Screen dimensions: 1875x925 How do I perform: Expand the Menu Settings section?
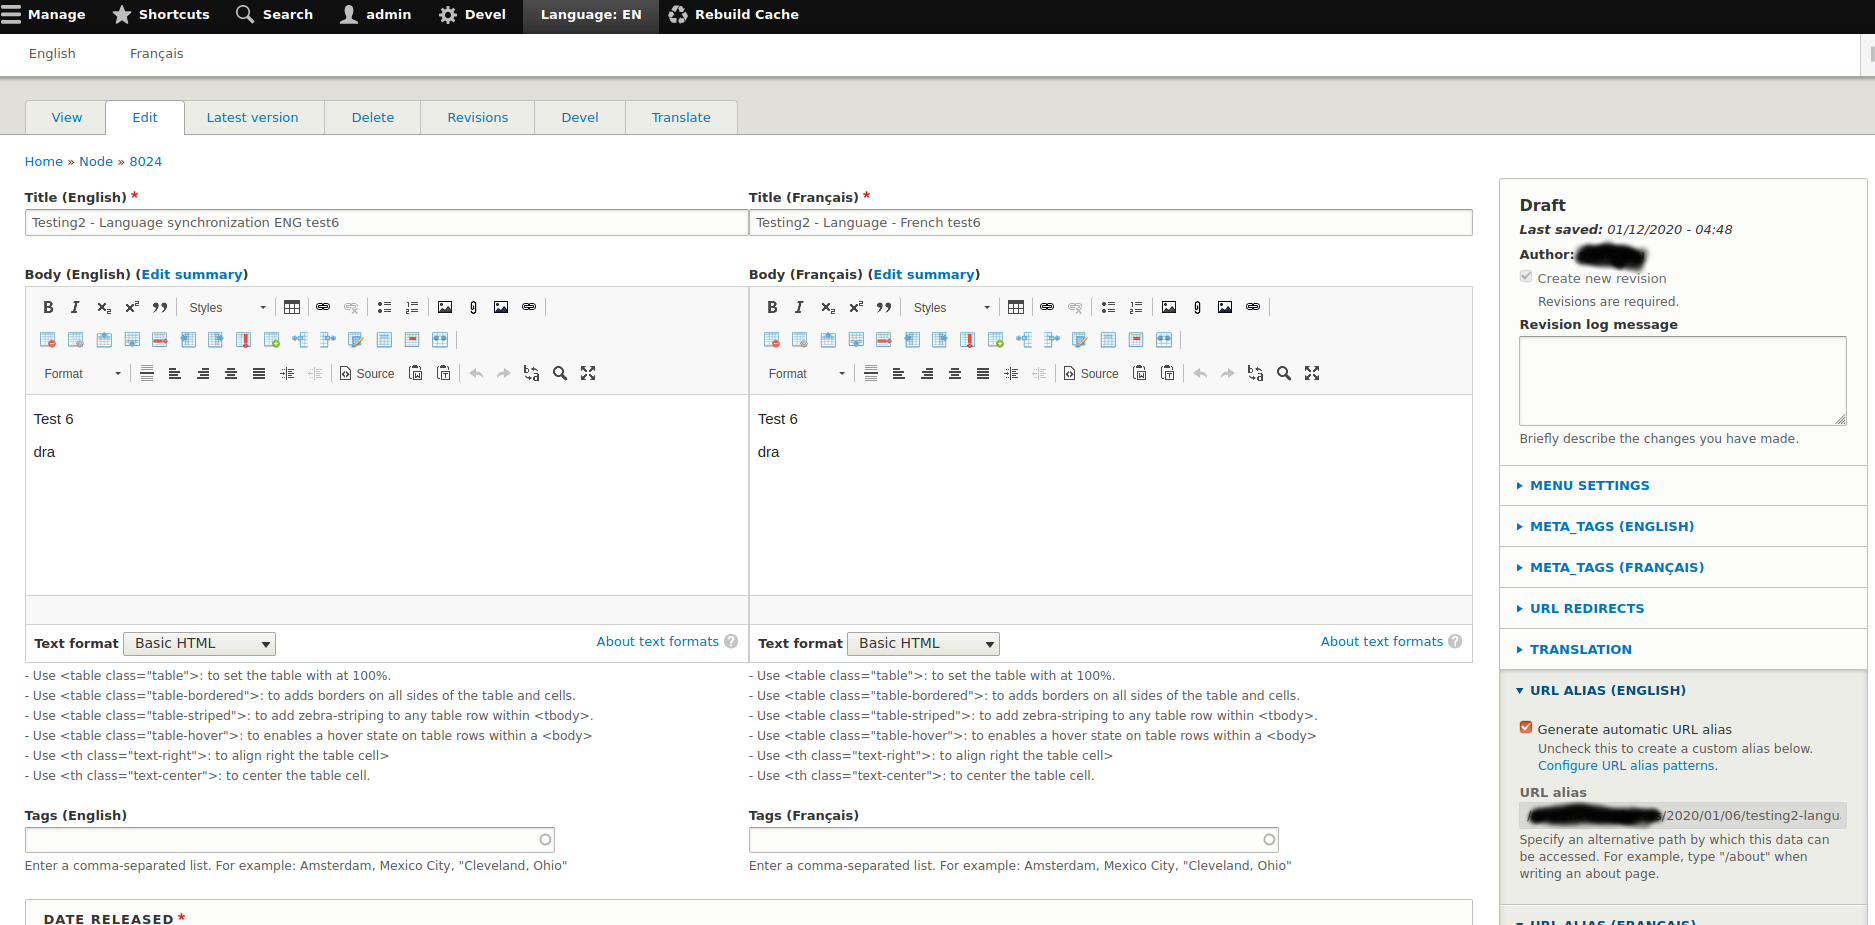pyautogui.click(x=1589, y=485)
